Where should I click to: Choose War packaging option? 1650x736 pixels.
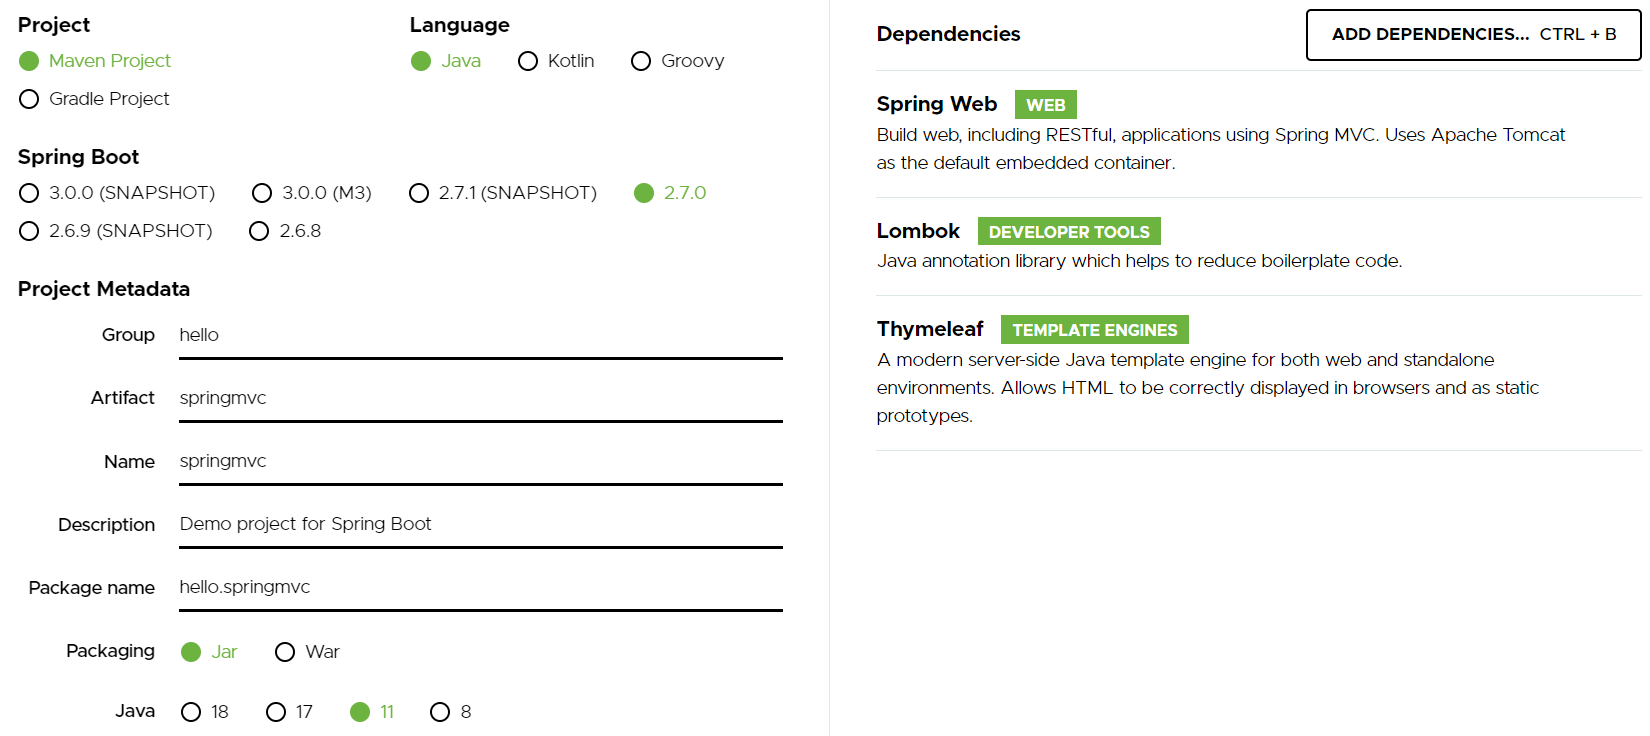tap(285, 652)
